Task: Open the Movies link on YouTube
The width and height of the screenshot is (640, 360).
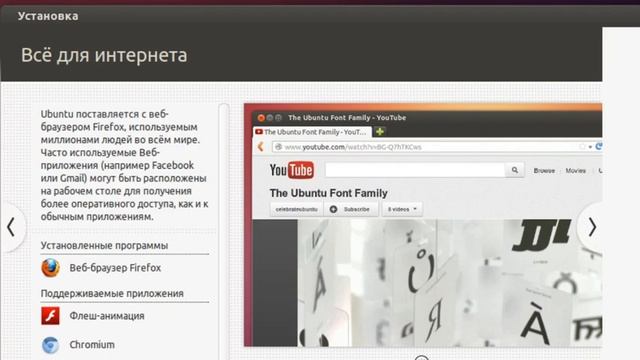Action: point(576,171)
